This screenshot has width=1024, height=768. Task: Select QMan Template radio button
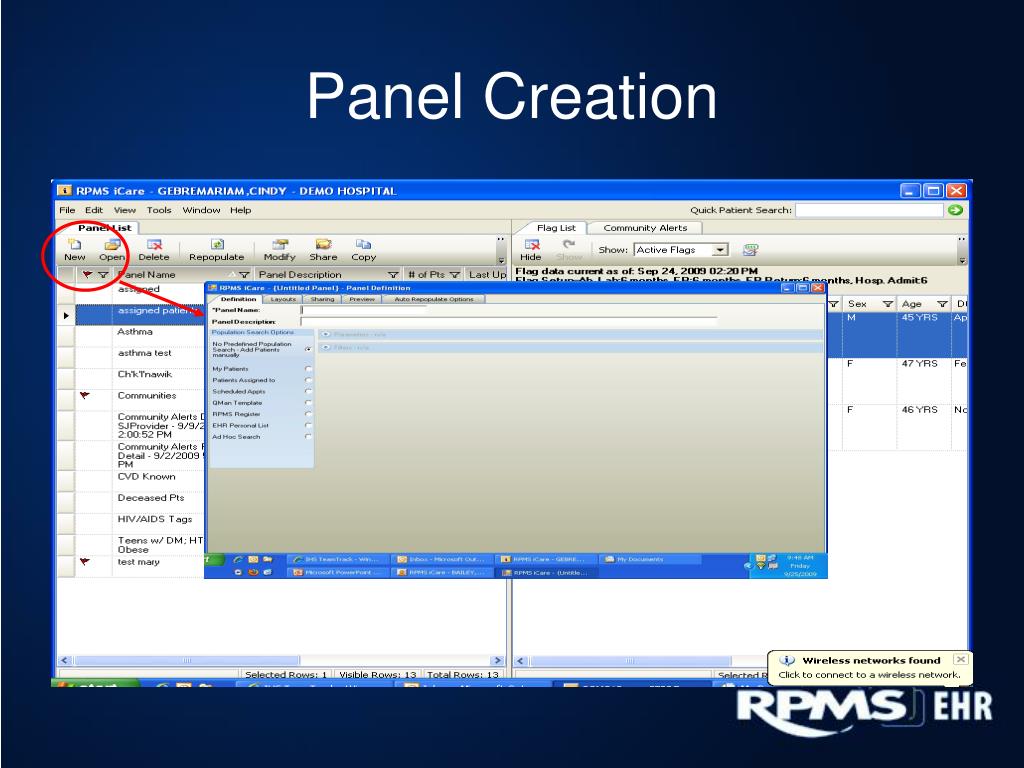click(x=308, y=403)
